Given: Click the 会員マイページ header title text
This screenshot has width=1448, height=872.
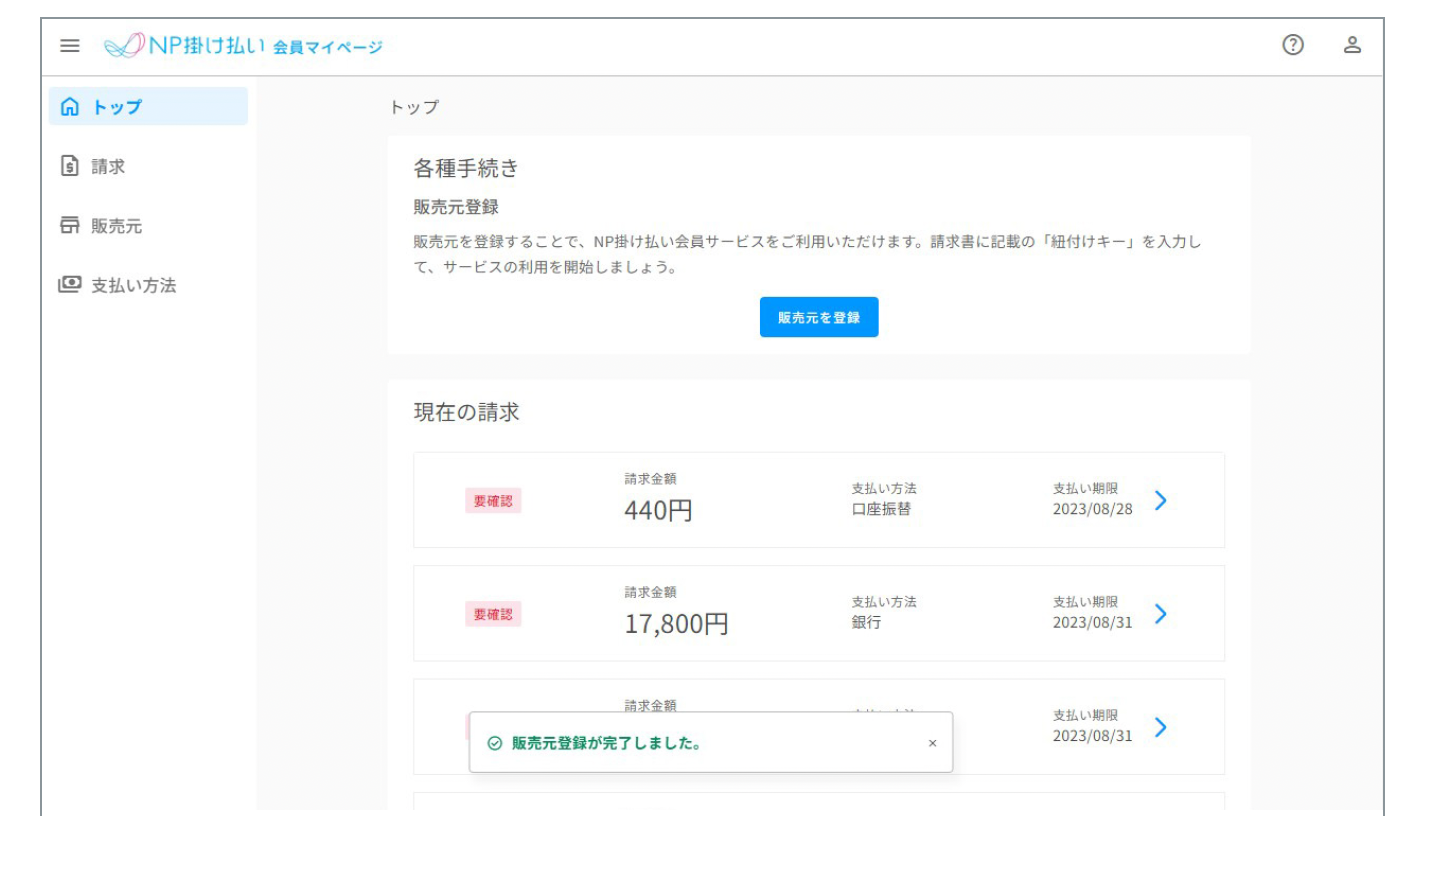Looking at the screenshot, I should click(327, 47).
